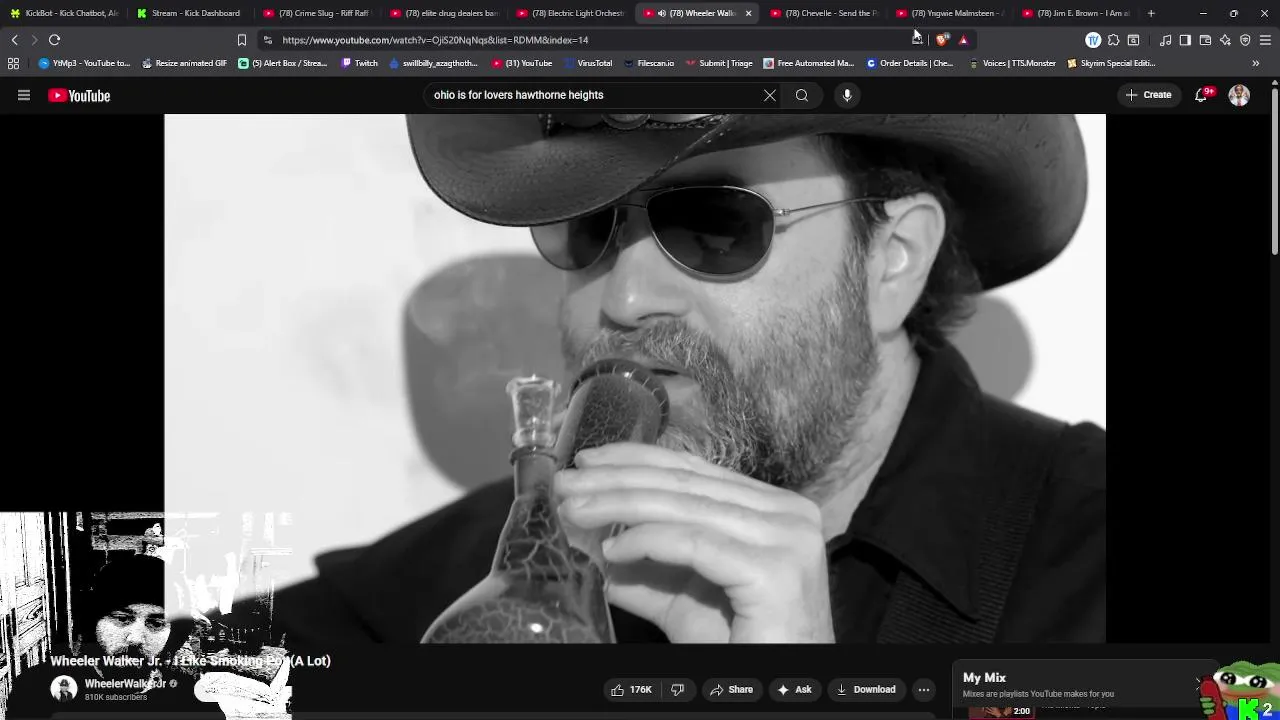The image size is (1280, 720).
Task: Open Brave VPN shield icon
Action: point(1245,40)
